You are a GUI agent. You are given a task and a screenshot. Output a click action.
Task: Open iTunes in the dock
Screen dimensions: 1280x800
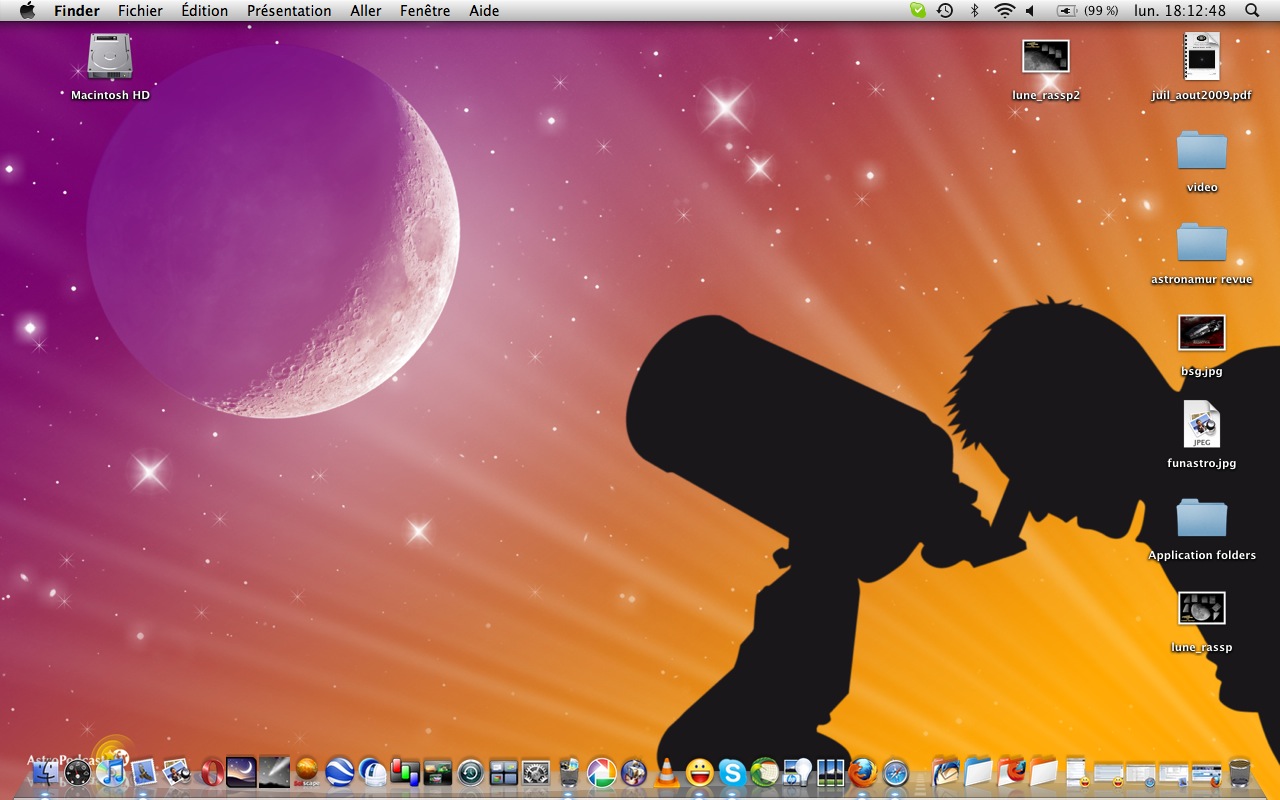[x=111, y=772]
